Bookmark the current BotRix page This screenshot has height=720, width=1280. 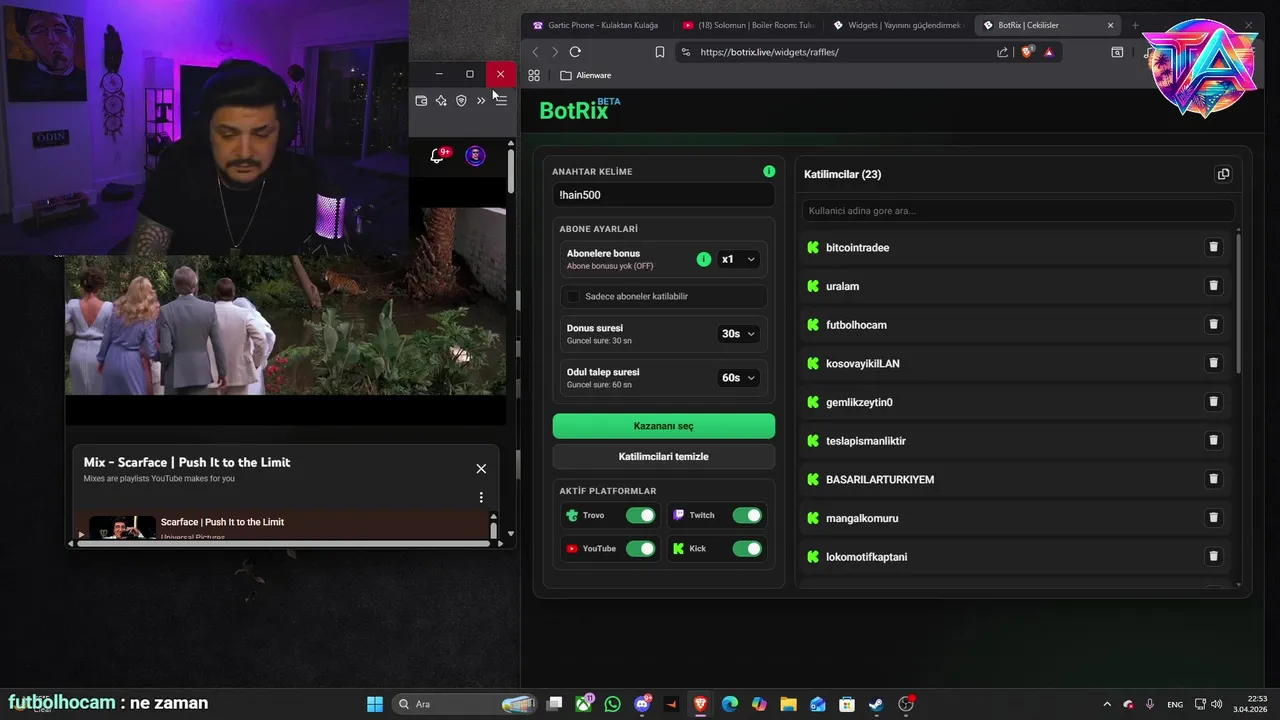660,52
